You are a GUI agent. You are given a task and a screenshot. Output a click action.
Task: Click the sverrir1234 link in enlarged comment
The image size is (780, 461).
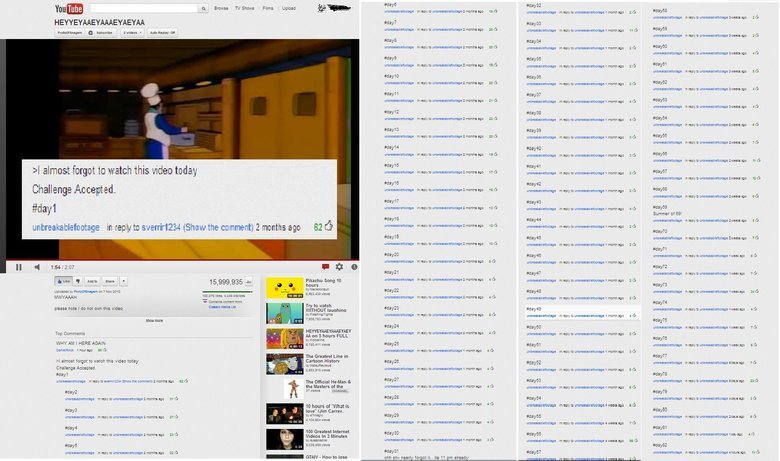click(161, 227)
